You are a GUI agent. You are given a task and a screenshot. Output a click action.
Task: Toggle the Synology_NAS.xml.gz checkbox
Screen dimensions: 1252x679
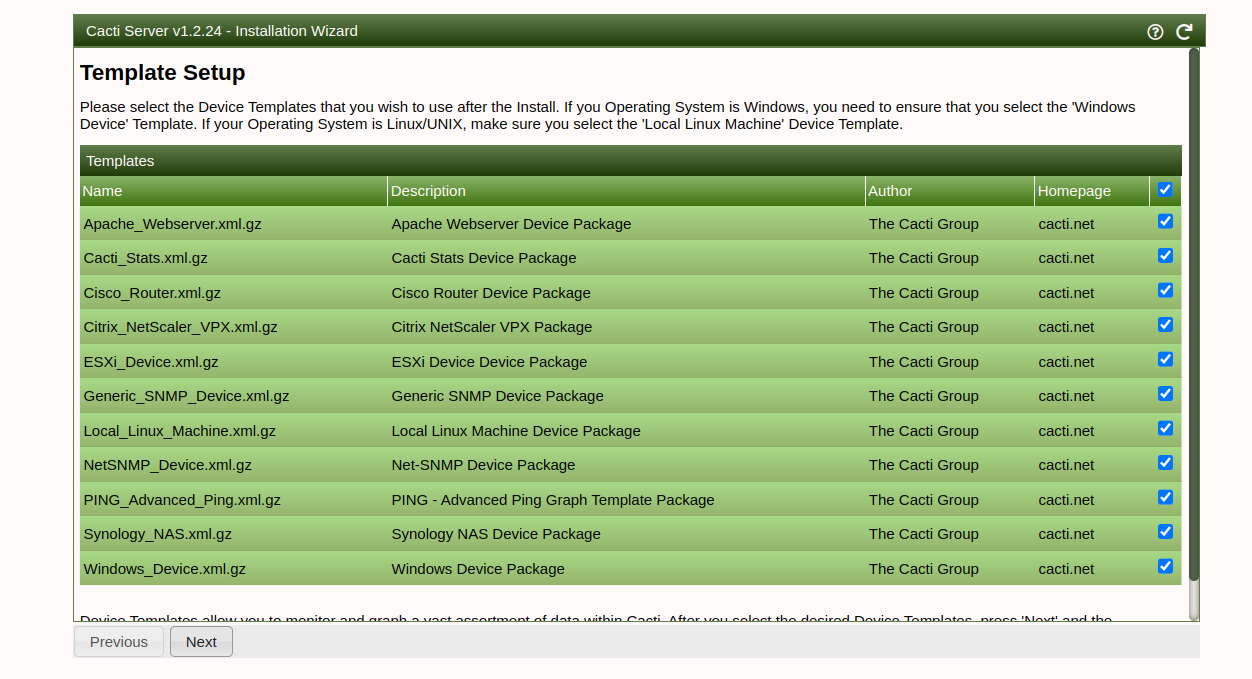[x=1165, y=532]
